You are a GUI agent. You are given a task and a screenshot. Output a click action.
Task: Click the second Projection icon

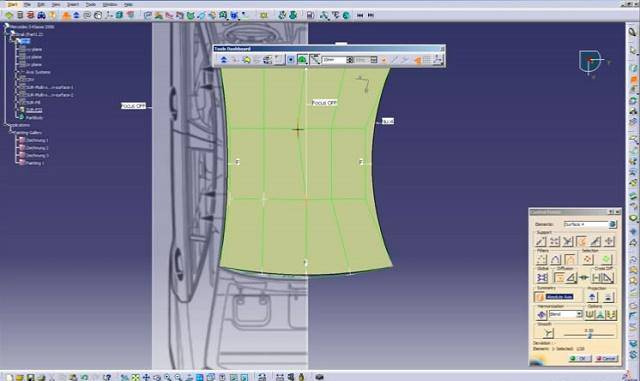coord(608,297)
